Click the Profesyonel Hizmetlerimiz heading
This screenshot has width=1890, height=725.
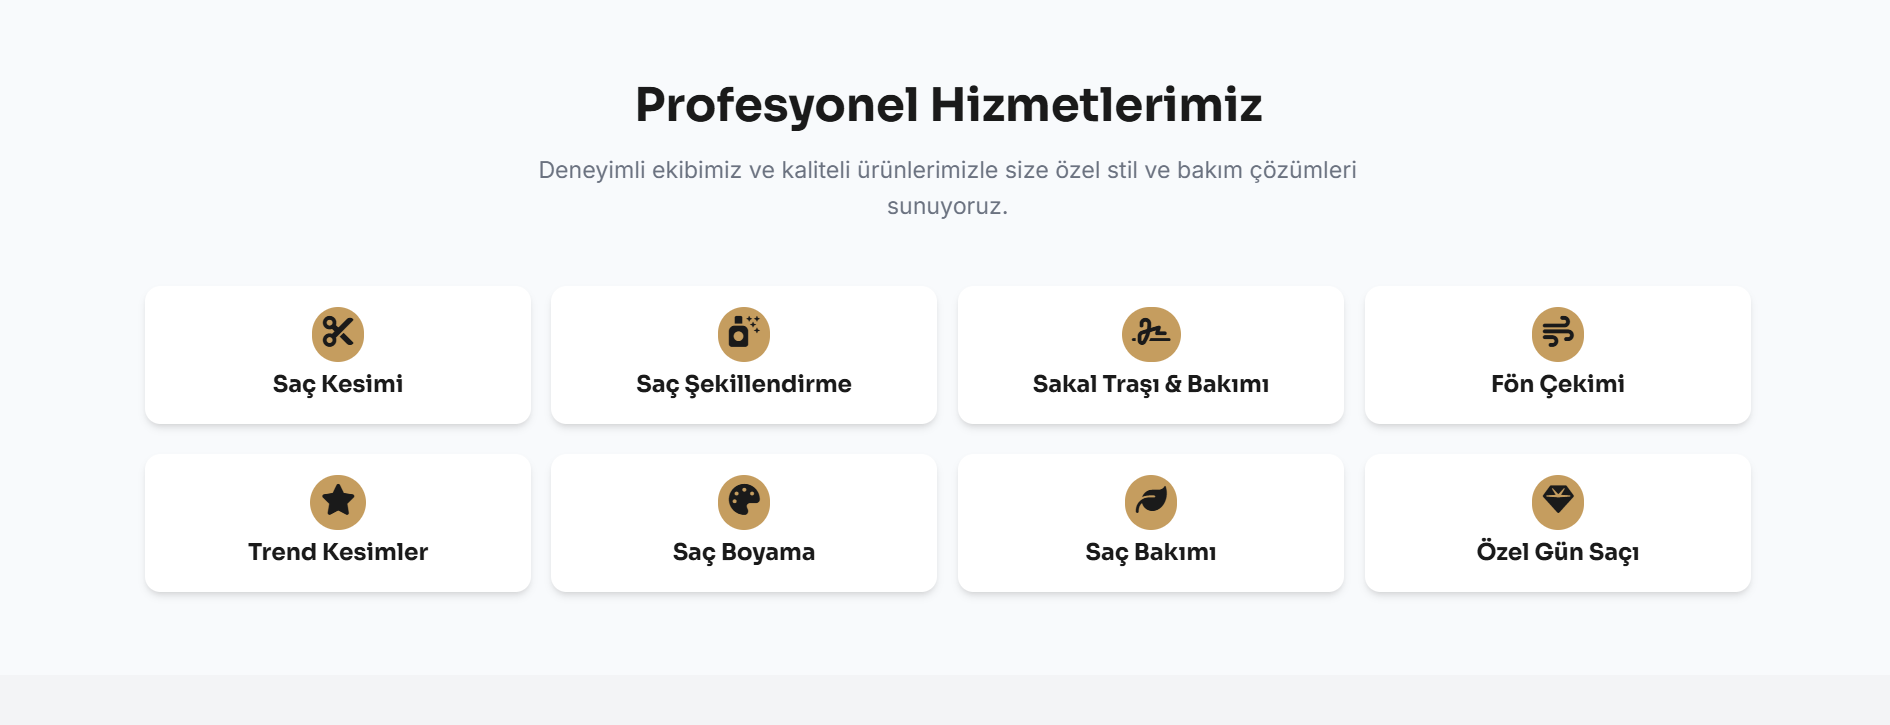[948, 105]
